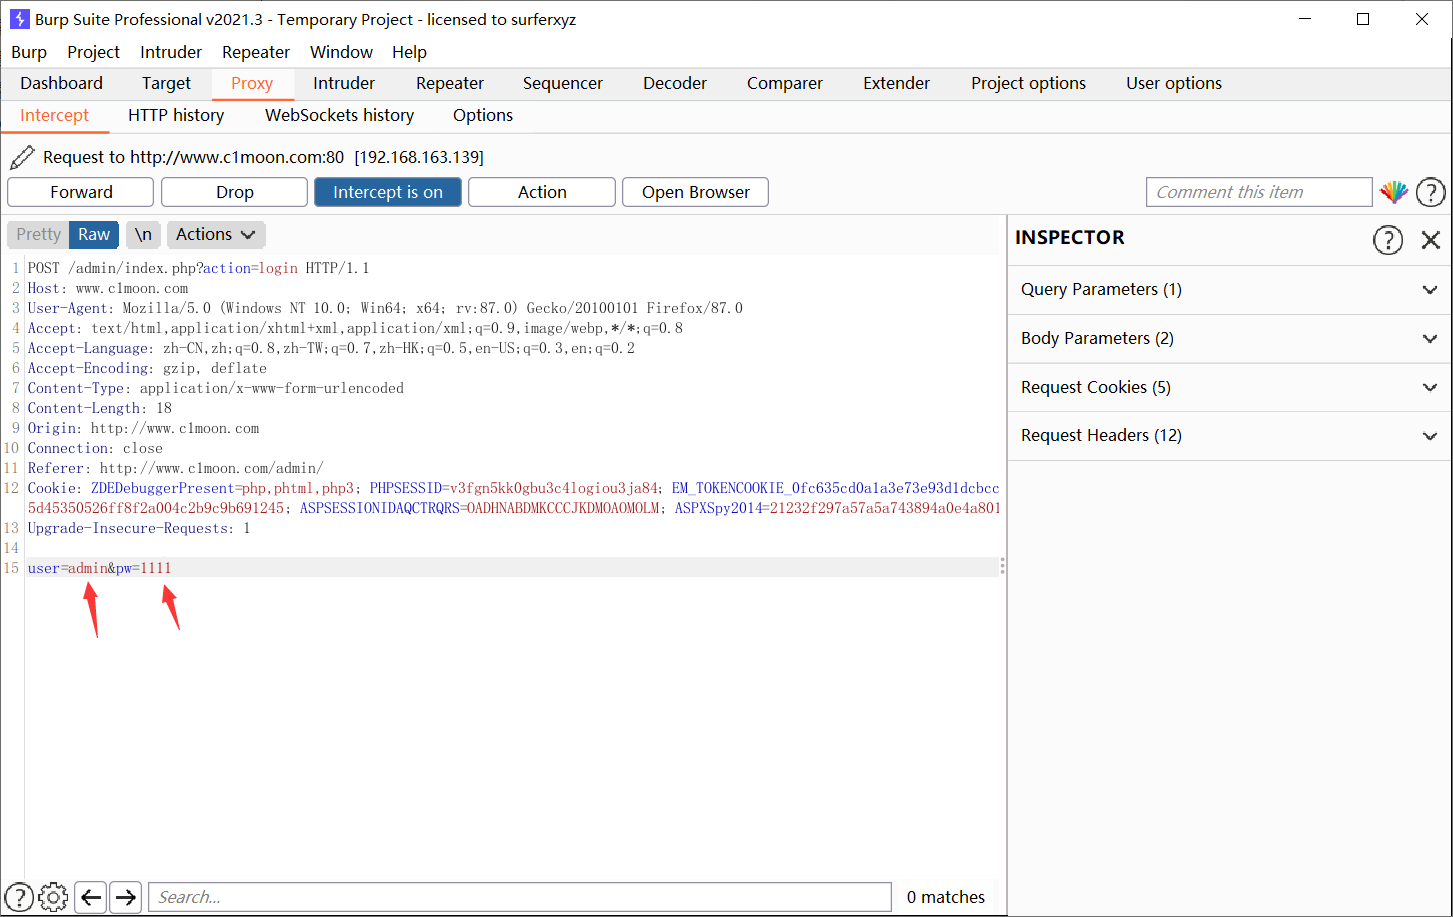Viewport: 1453px width, 917px height.
Task: Switch to Comparer tab
Action: 785,83
